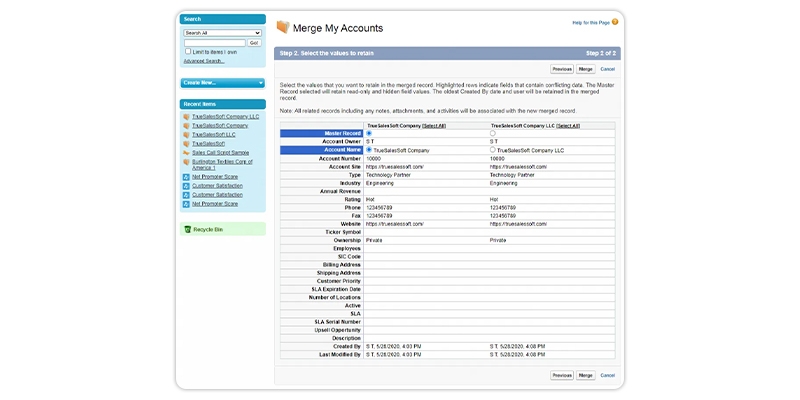Click Select All for TrueSalesSoft Company LLC column
Viewport: 800px width, 400px height.
point(568,125)
